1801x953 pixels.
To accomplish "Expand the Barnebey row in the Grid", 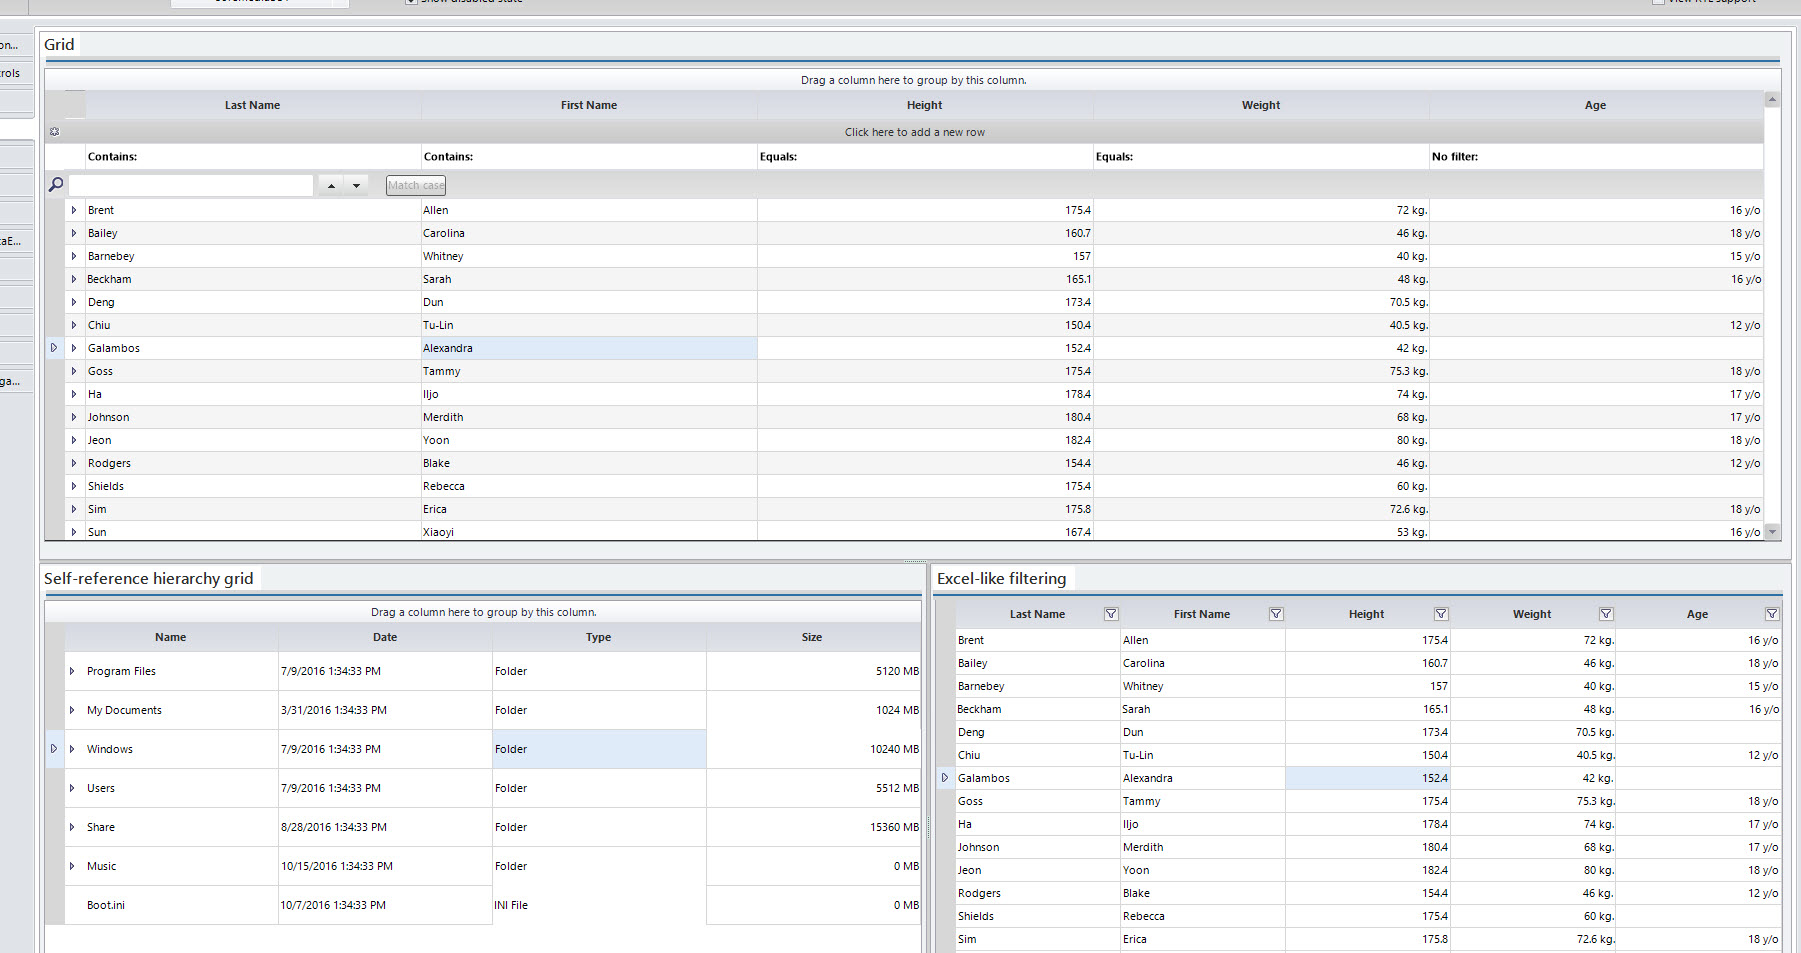I will click(74, 256).
